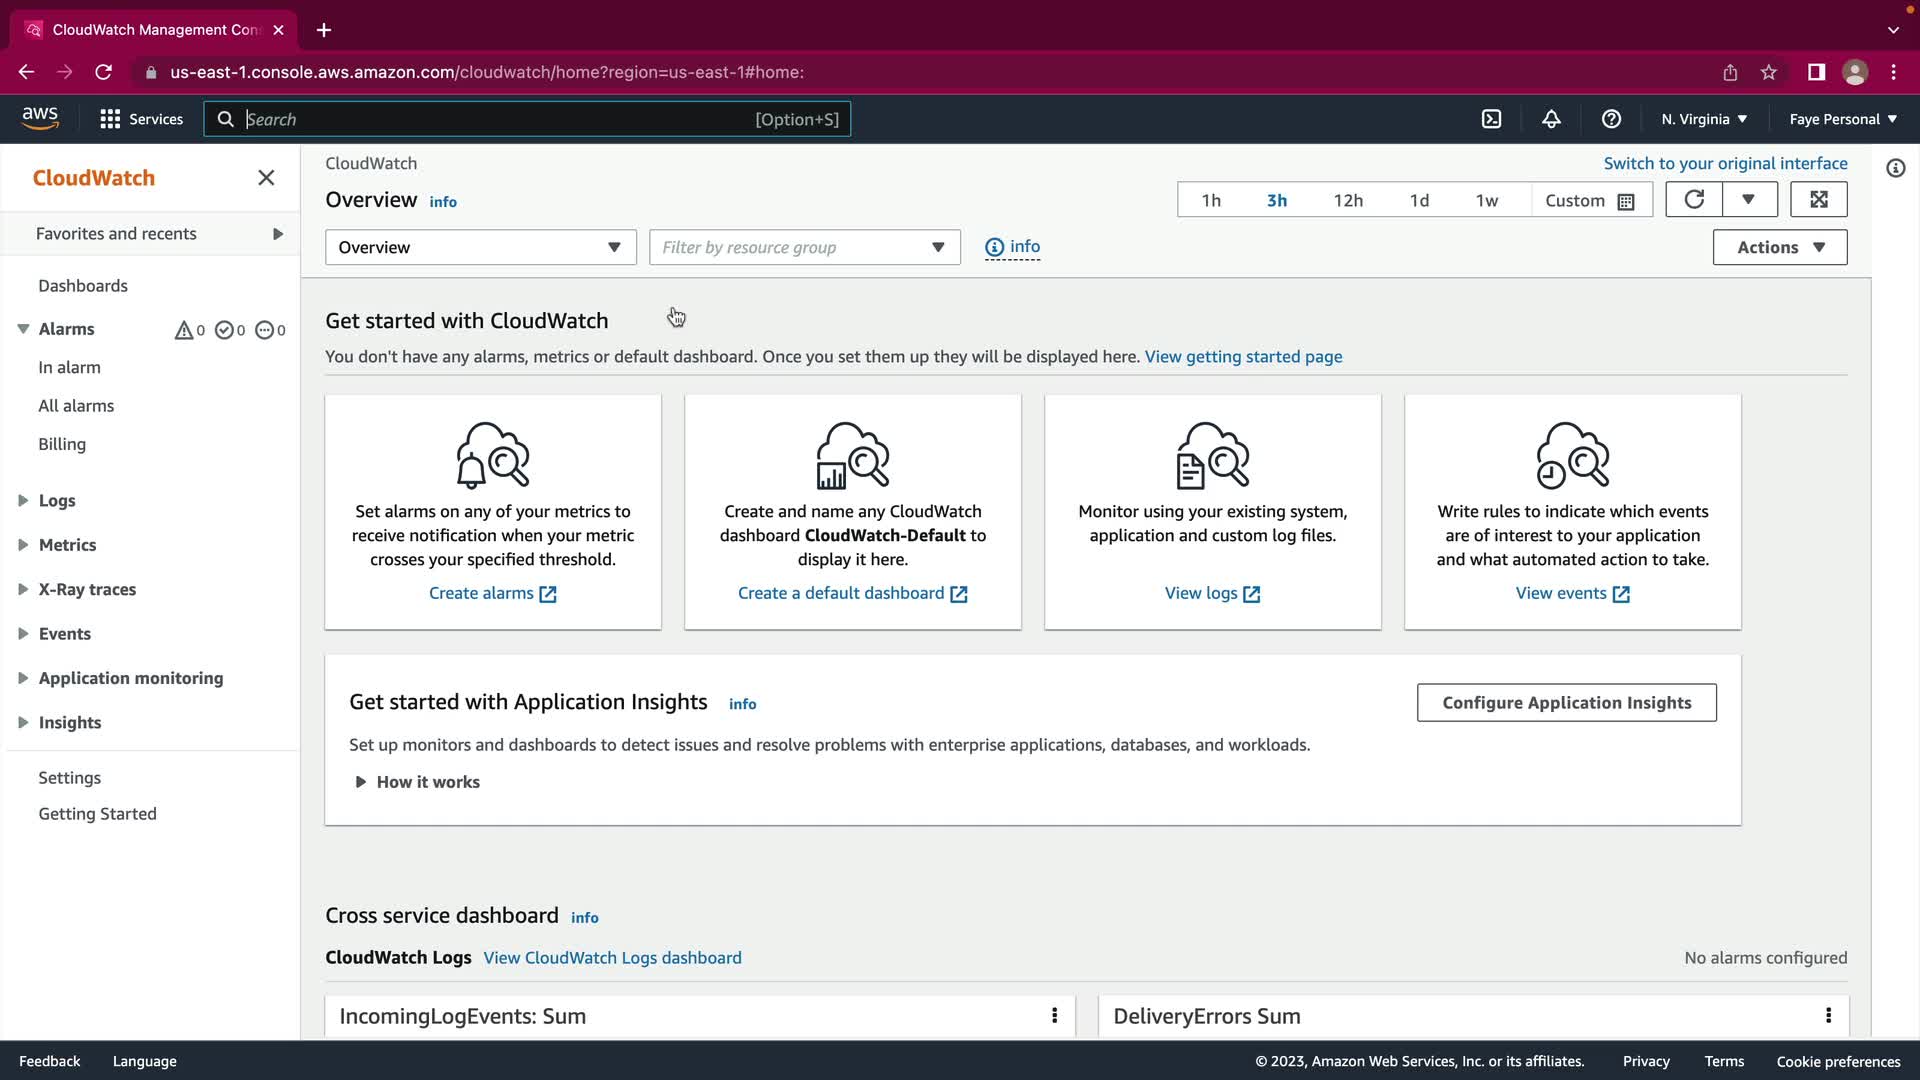Viewport: 1920px width, 1080px height.
Task: Click the notifications bell icon
Action: pyautogui.click(x=1551, y=119)
